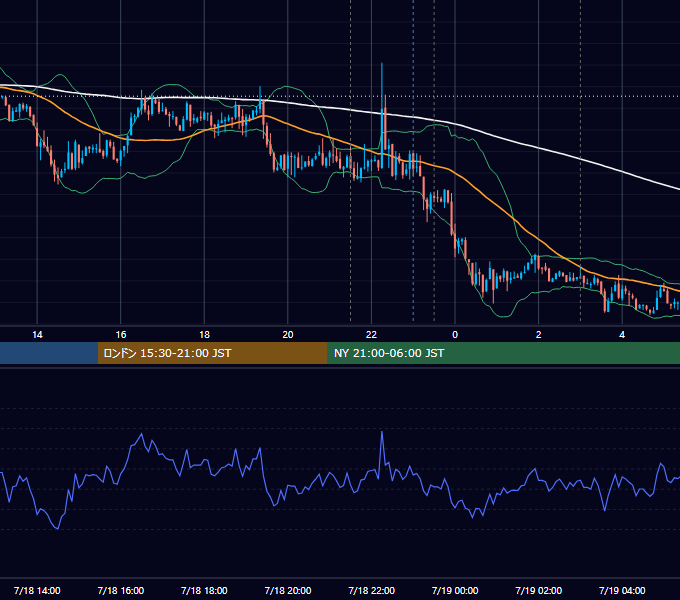Click the 7/18 16:00 time label
Screen dimensions: 680x600
[x=121, y=590]
